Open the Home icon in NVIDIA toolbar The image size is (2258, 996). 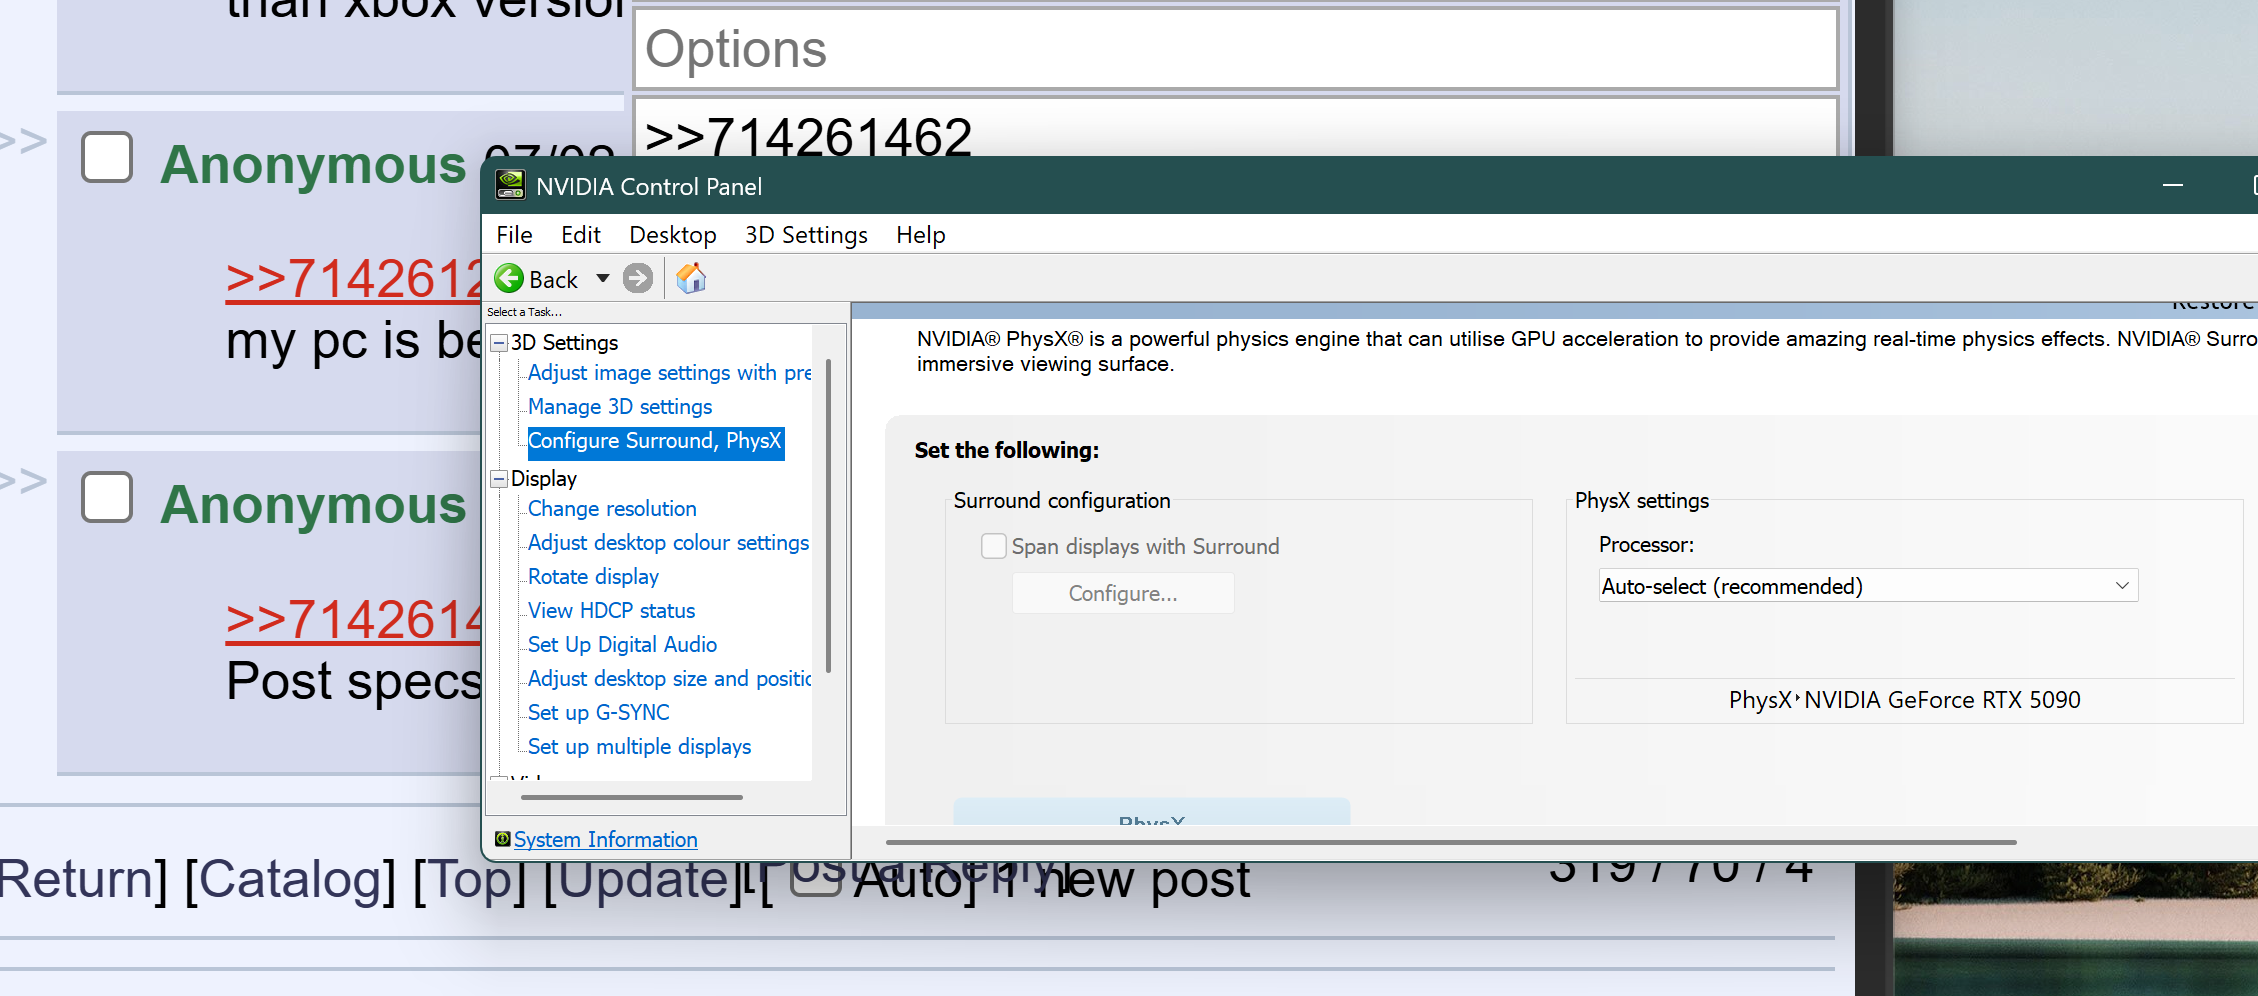[691, 278]
